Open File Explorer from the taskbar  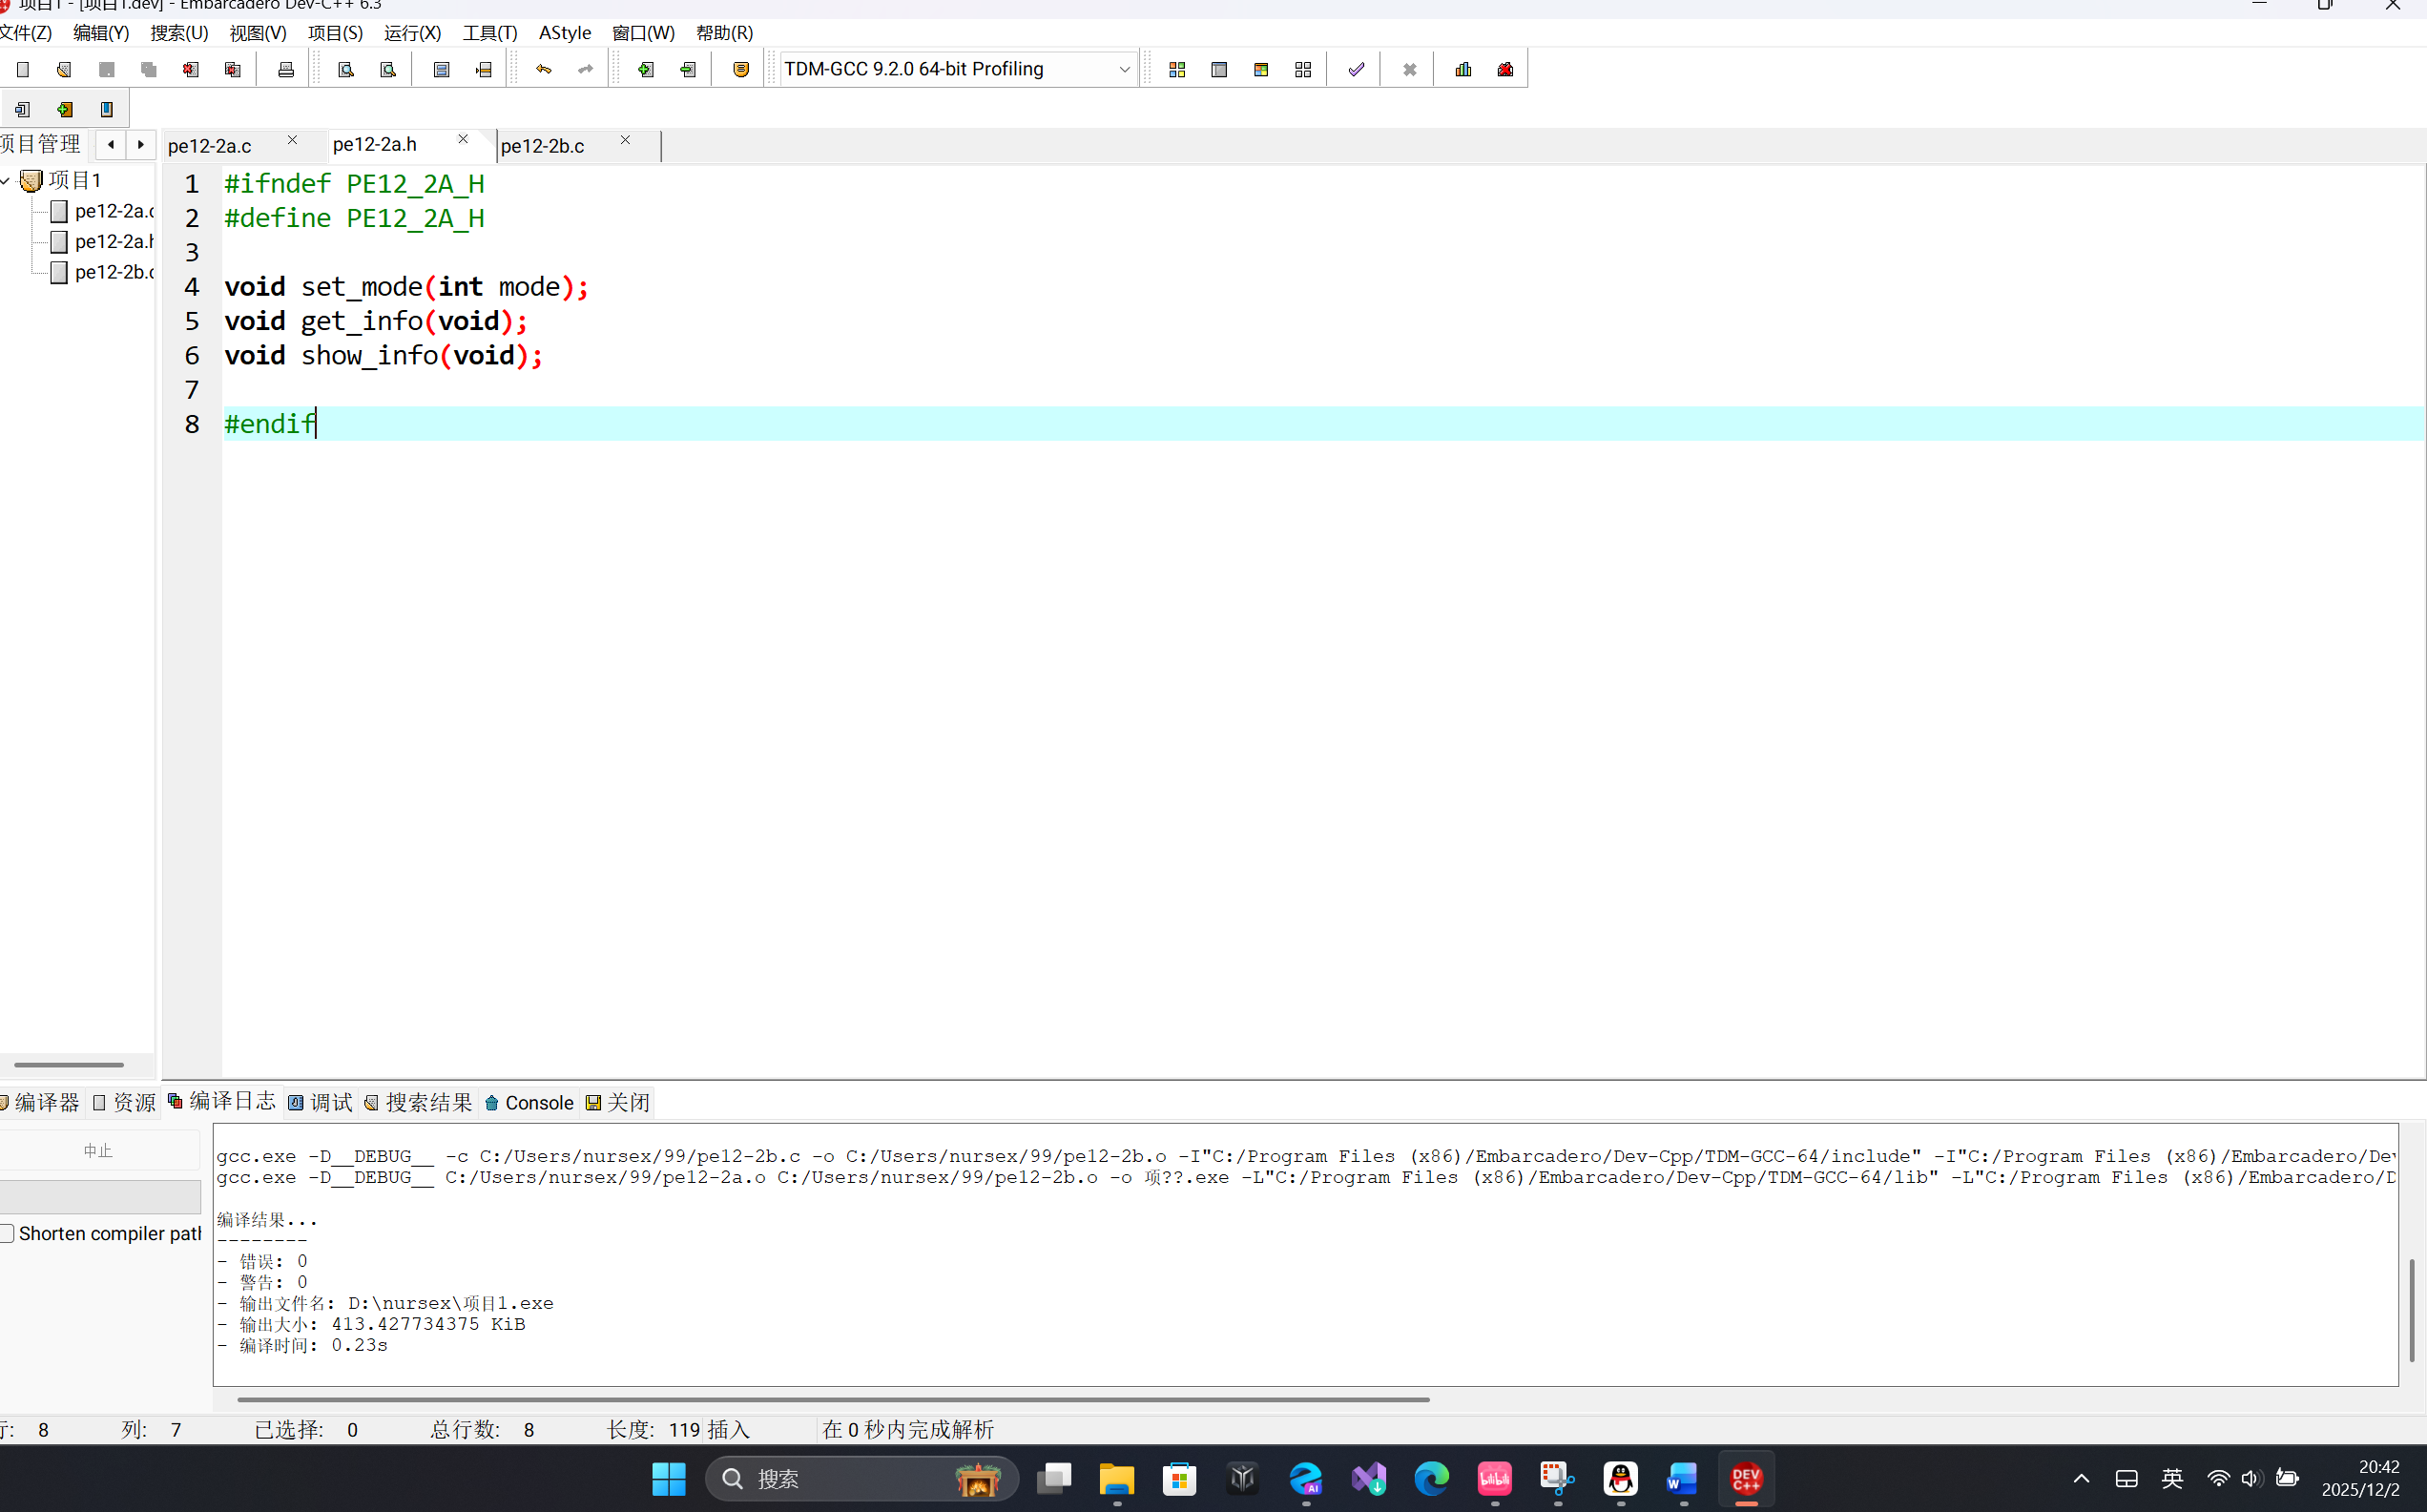tap(1116, 1478)
